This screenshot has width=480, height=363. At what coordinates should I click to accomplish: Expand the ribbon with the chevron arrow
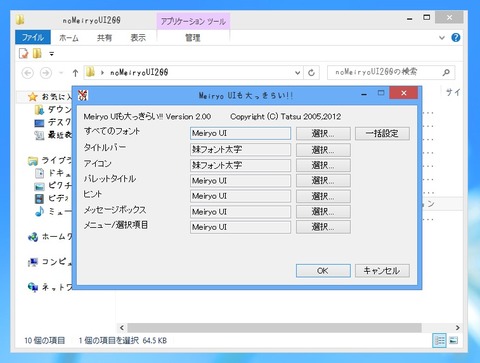[x=442, y=38]
